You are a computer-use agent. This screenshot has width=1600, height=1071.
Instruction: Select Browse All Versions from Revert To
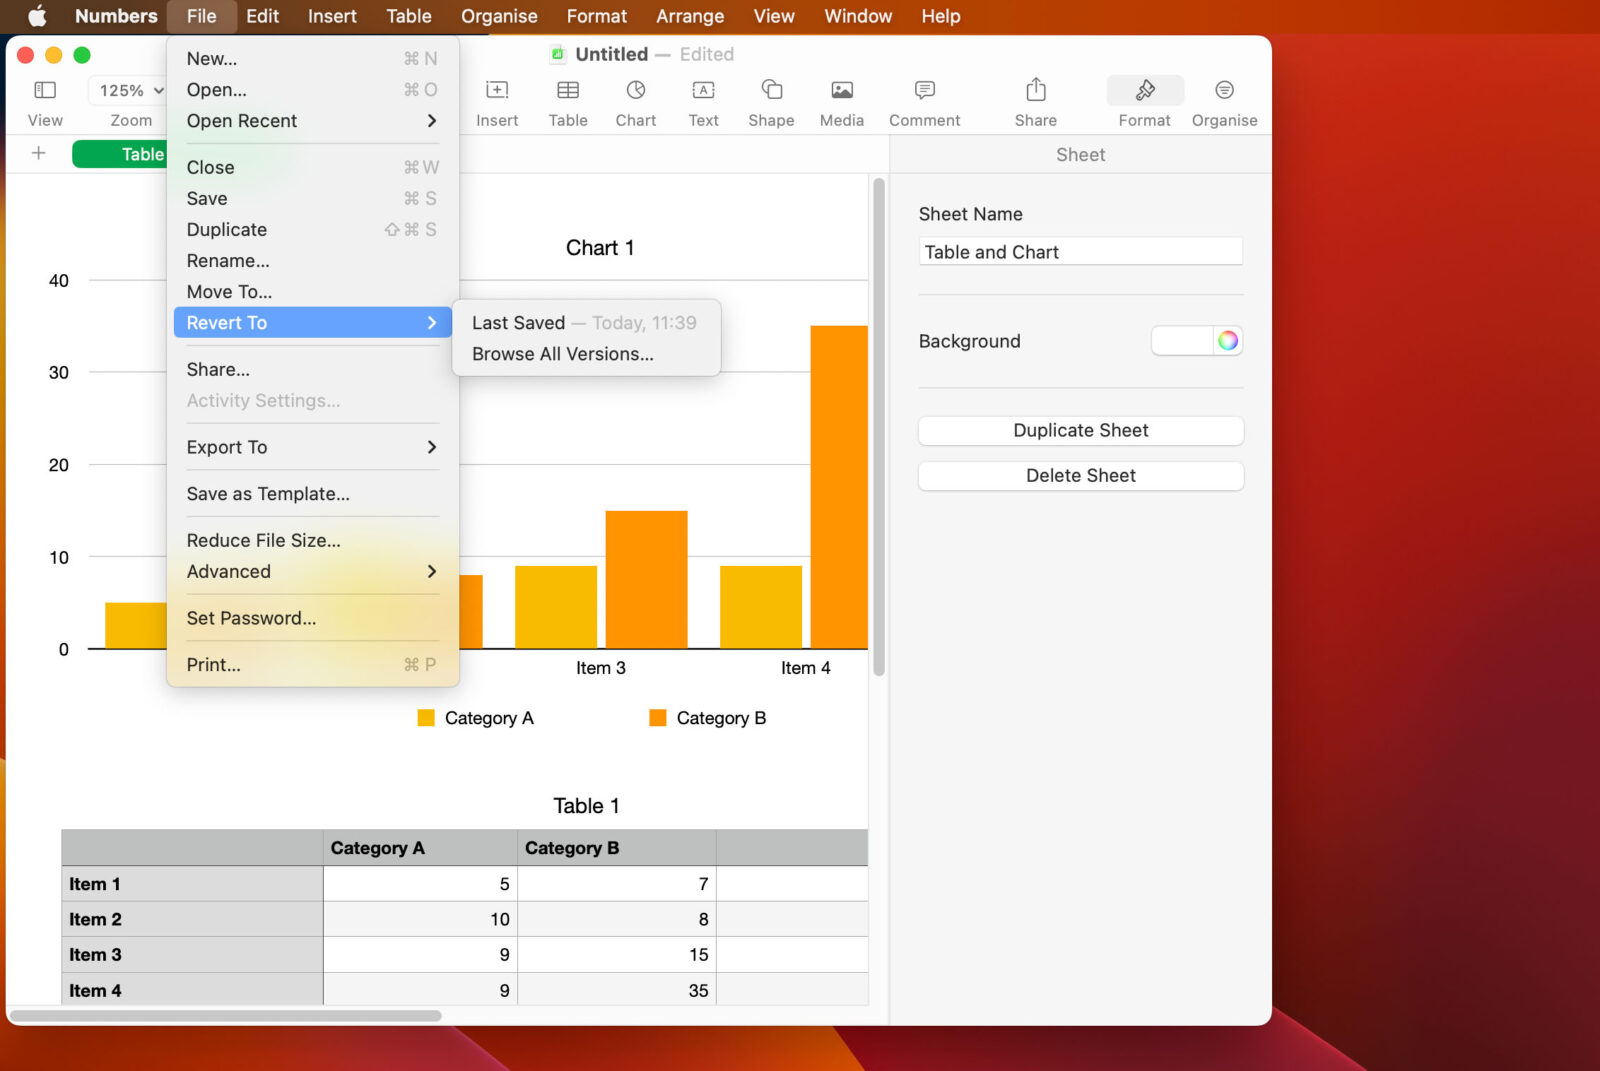(562, 353)
